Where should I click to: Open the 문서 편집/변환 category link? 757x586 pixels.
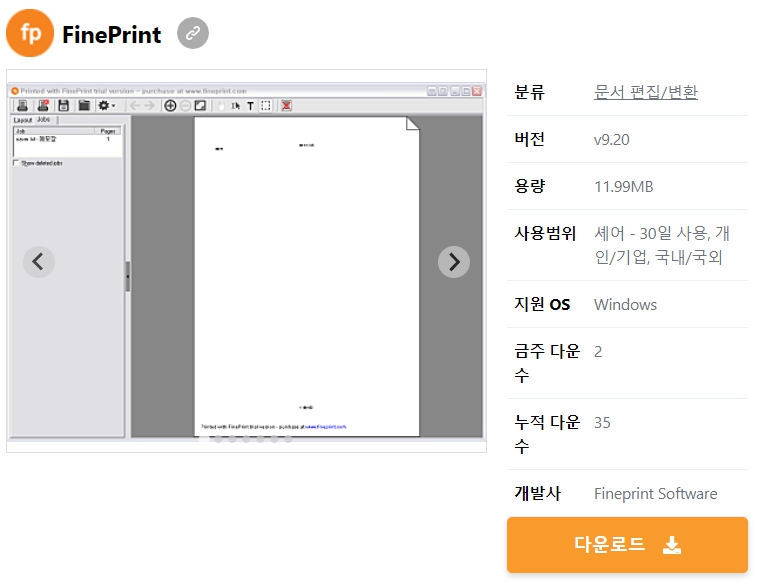[x=645, y=92]
